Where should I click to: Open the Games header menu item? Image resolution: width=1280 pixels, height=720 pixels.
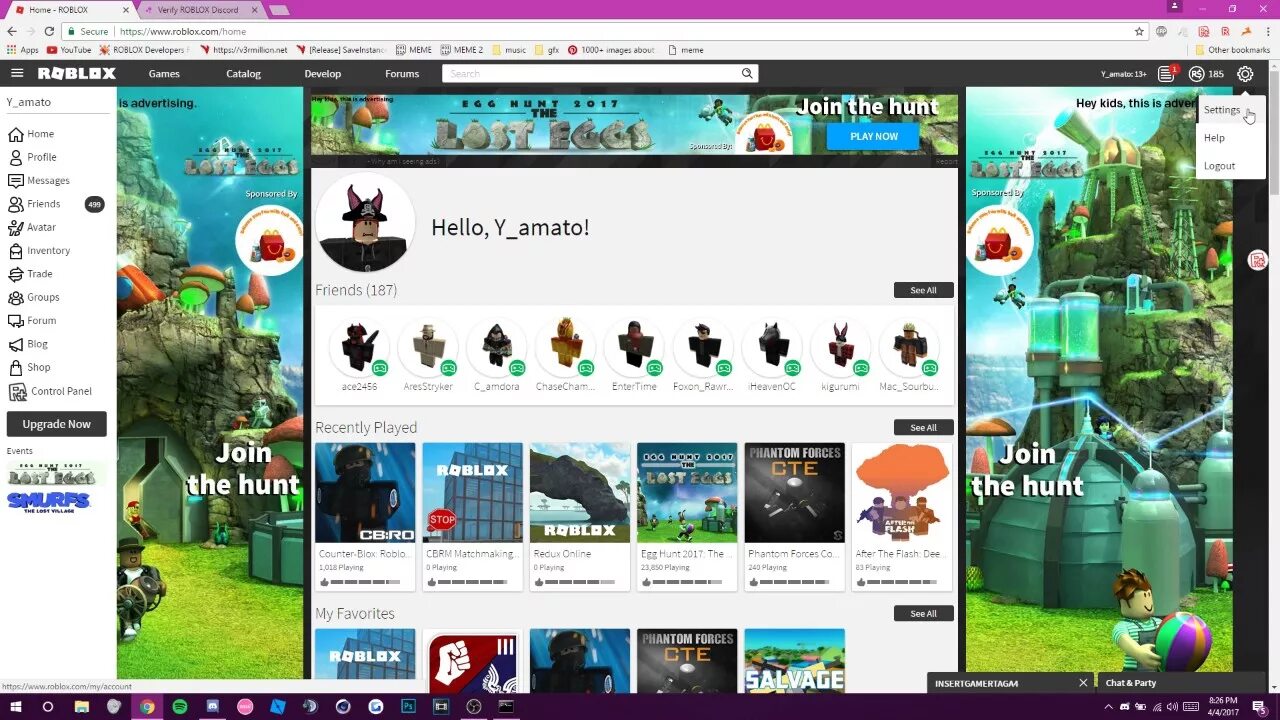click(164, 74)
